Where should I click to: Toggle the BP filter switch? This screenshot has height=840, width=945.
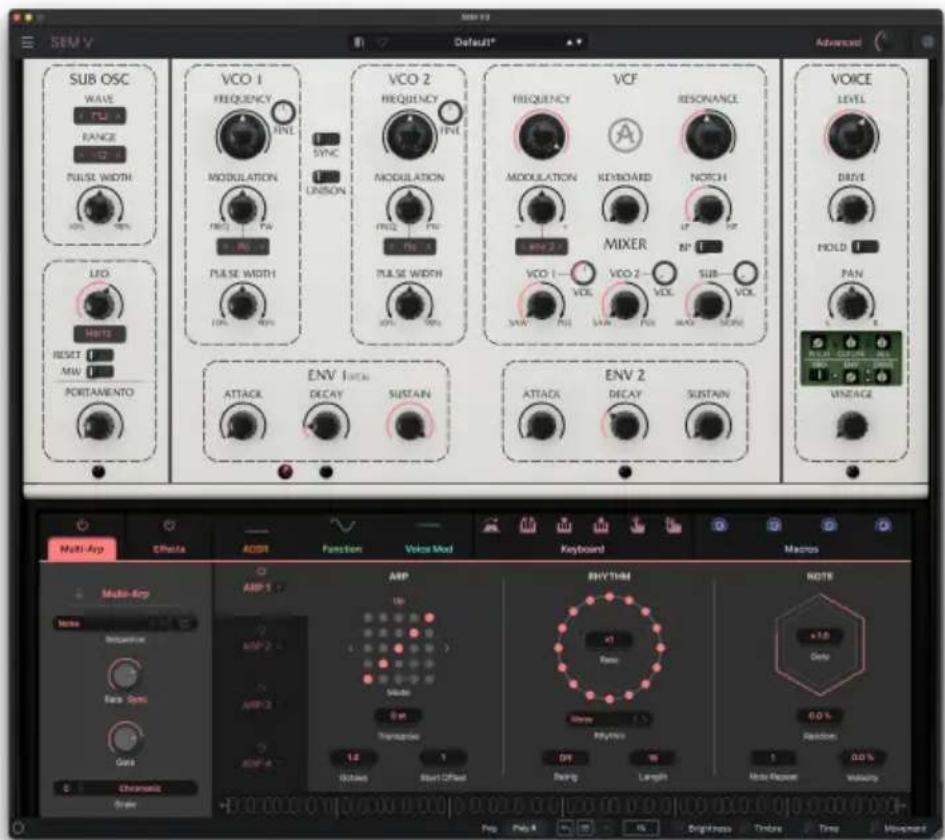709,247
